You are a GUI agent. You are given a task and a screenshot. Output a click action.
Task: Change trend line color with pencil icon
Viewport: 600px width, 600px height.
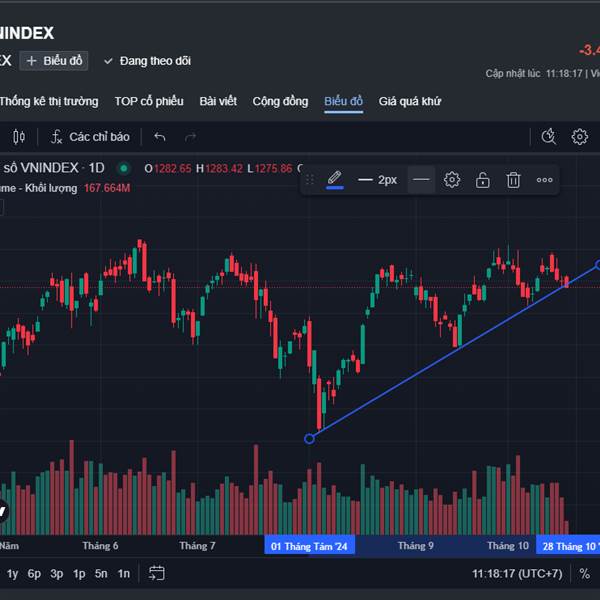(x=335, y=179)
